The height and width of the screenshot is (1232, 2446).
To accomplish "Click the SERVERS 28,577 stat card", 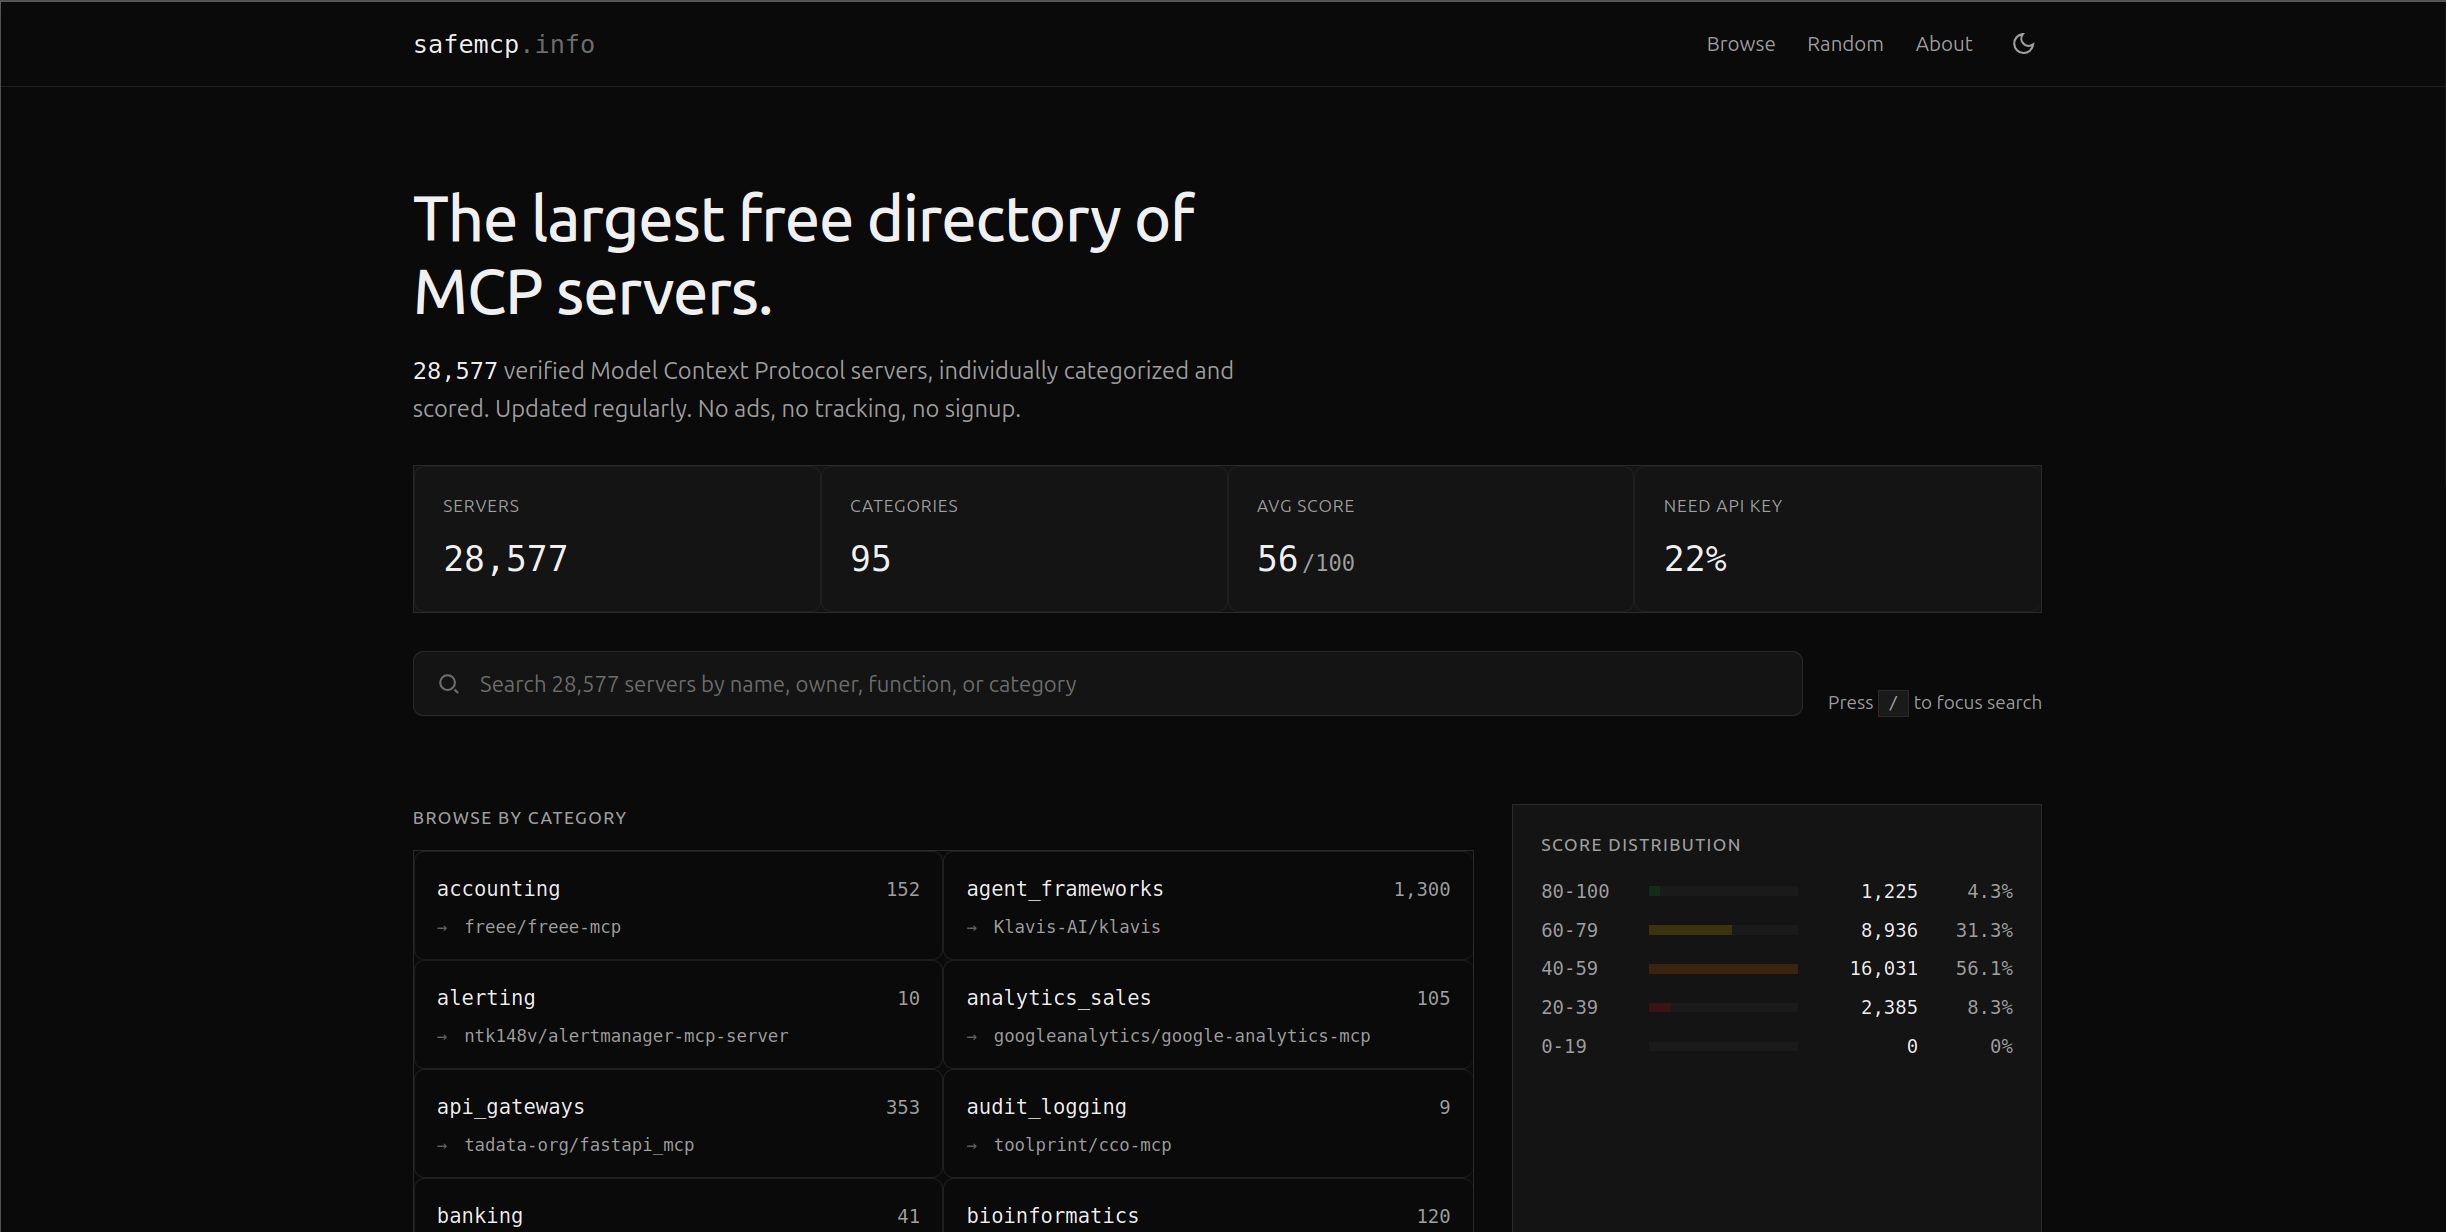I will (617, 539).
